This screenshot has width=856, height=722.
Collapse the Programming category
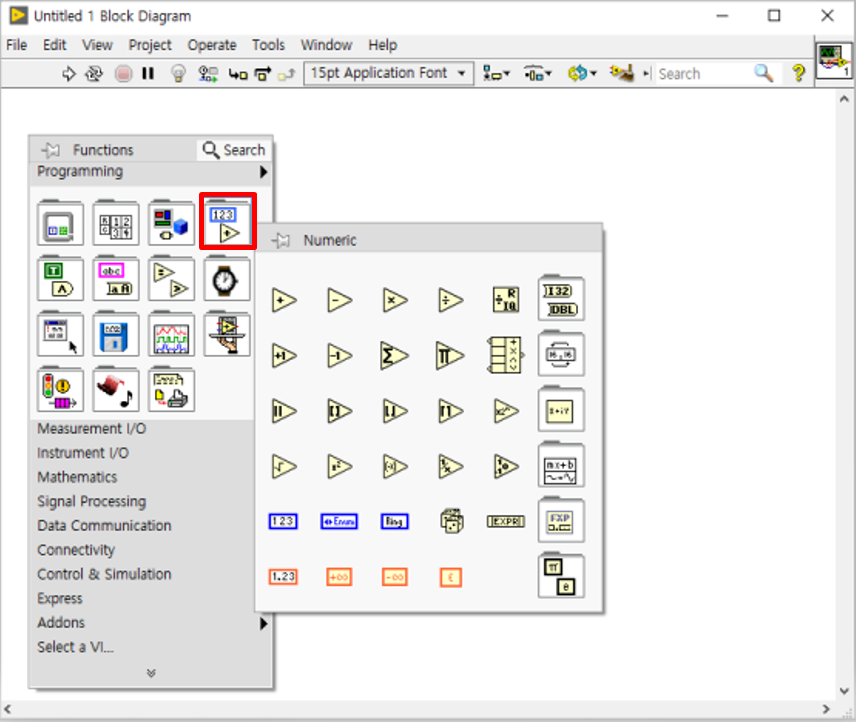tap(151, 171)
